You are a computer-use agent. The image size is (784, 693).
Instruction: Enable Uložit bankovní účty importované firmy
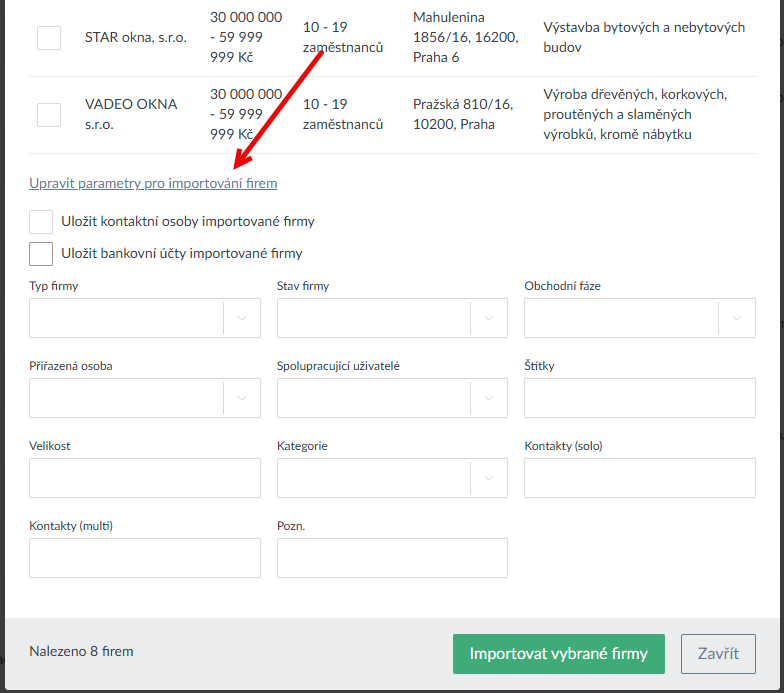pos(41,254)
